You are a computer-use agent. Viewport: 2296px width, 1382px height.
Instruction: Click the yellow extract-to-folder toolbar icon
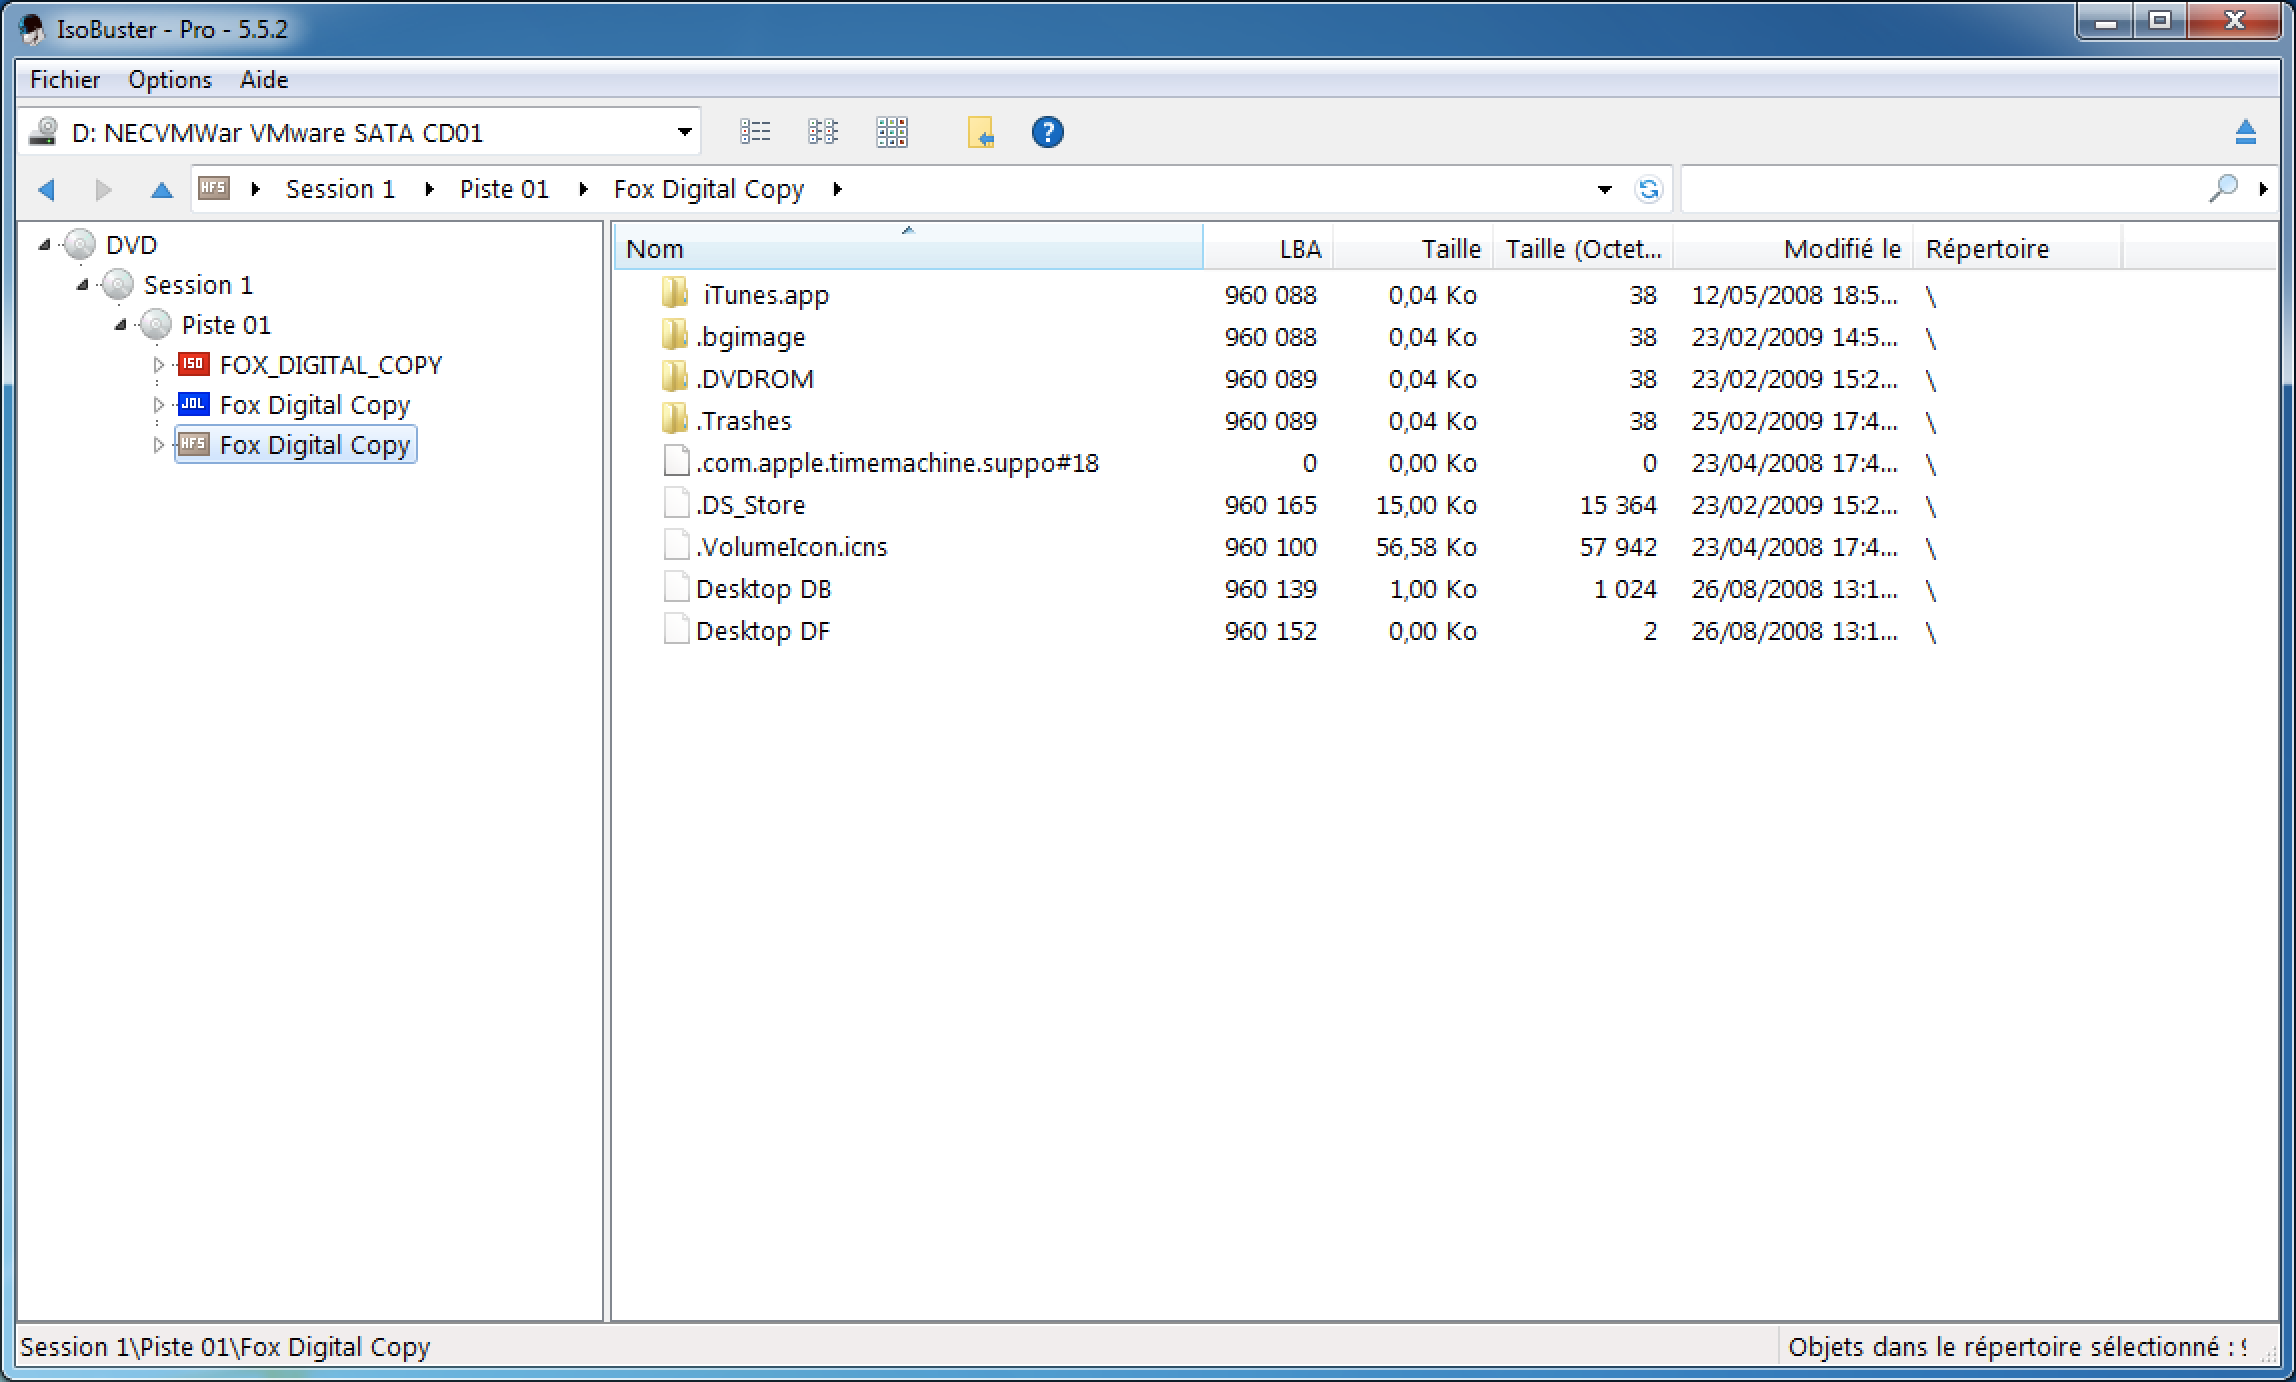pyautogui.click(x=980, y=132)
